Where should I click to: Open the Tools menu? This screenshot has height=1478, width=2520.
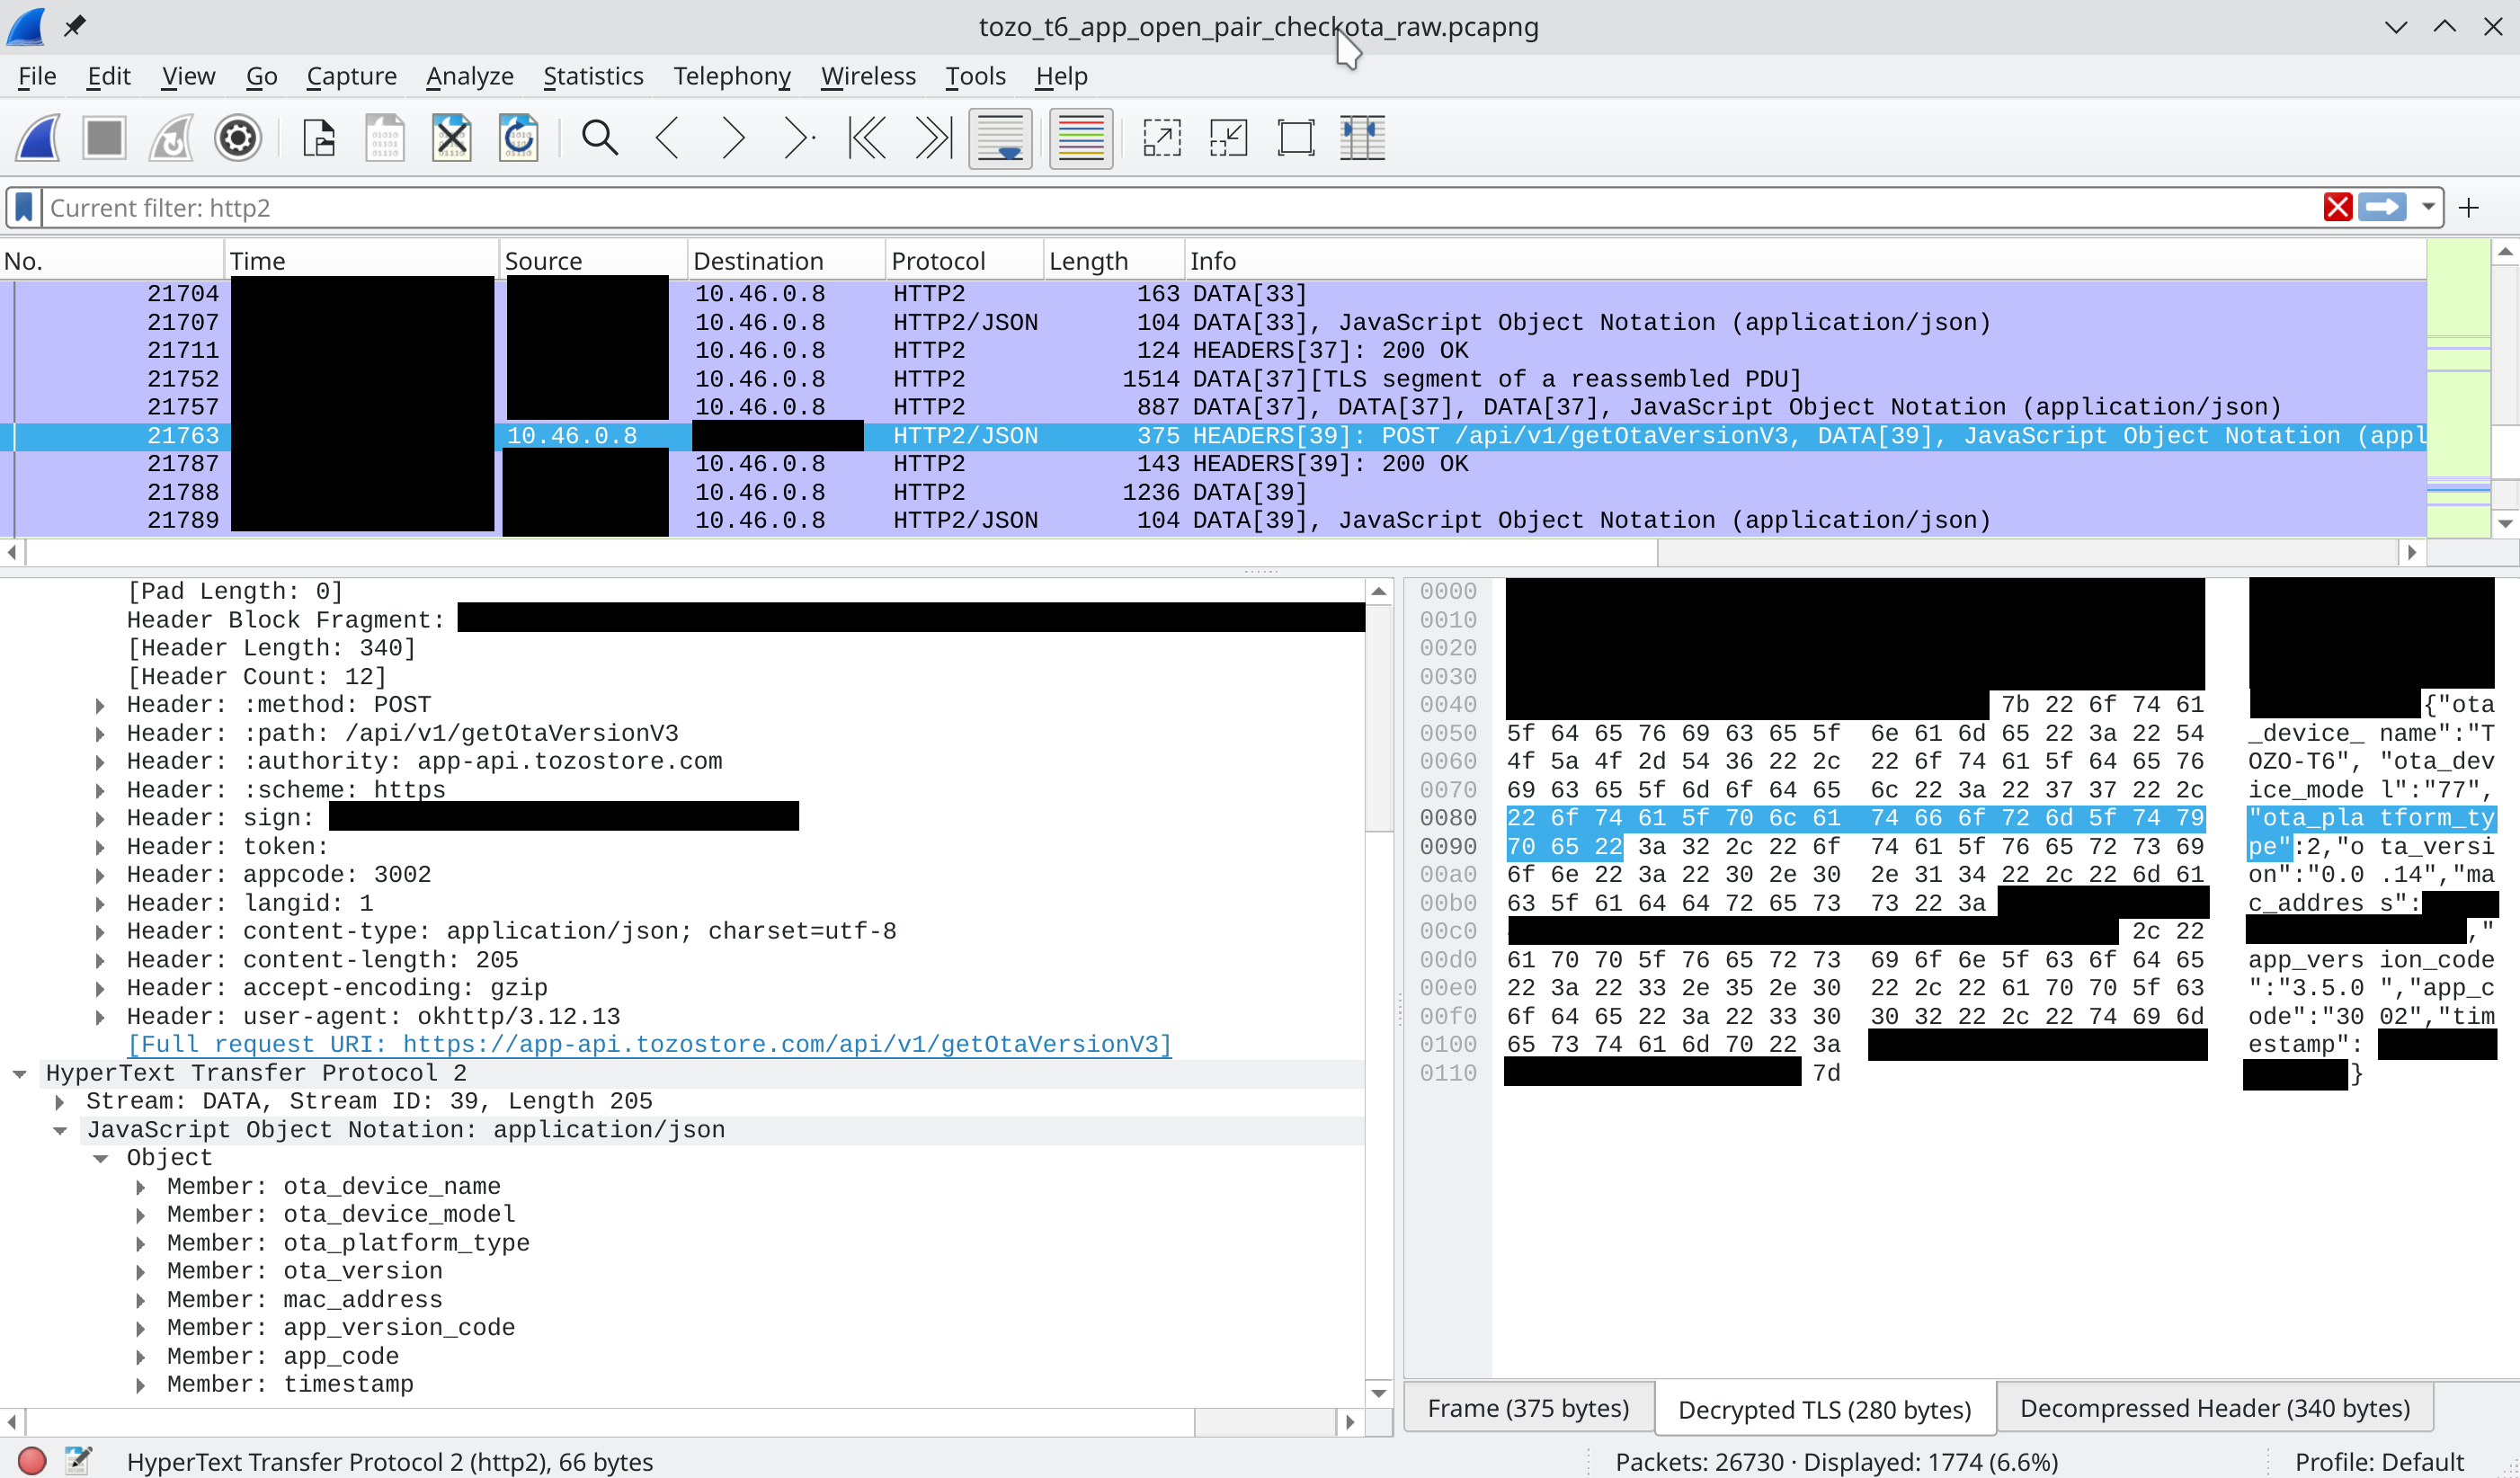click(x=975, y=76)
